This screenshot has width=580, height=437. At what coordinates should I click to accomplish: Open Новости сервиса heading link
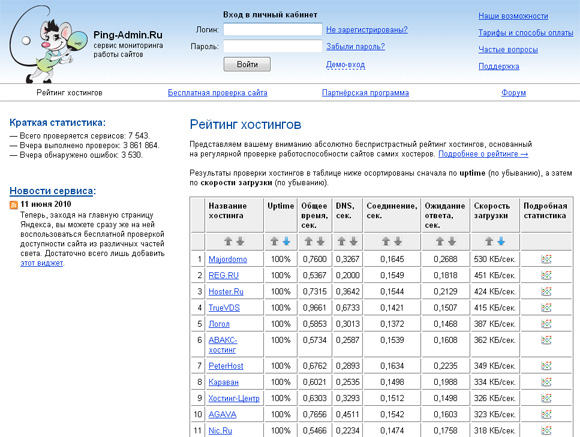pos(51,191)
